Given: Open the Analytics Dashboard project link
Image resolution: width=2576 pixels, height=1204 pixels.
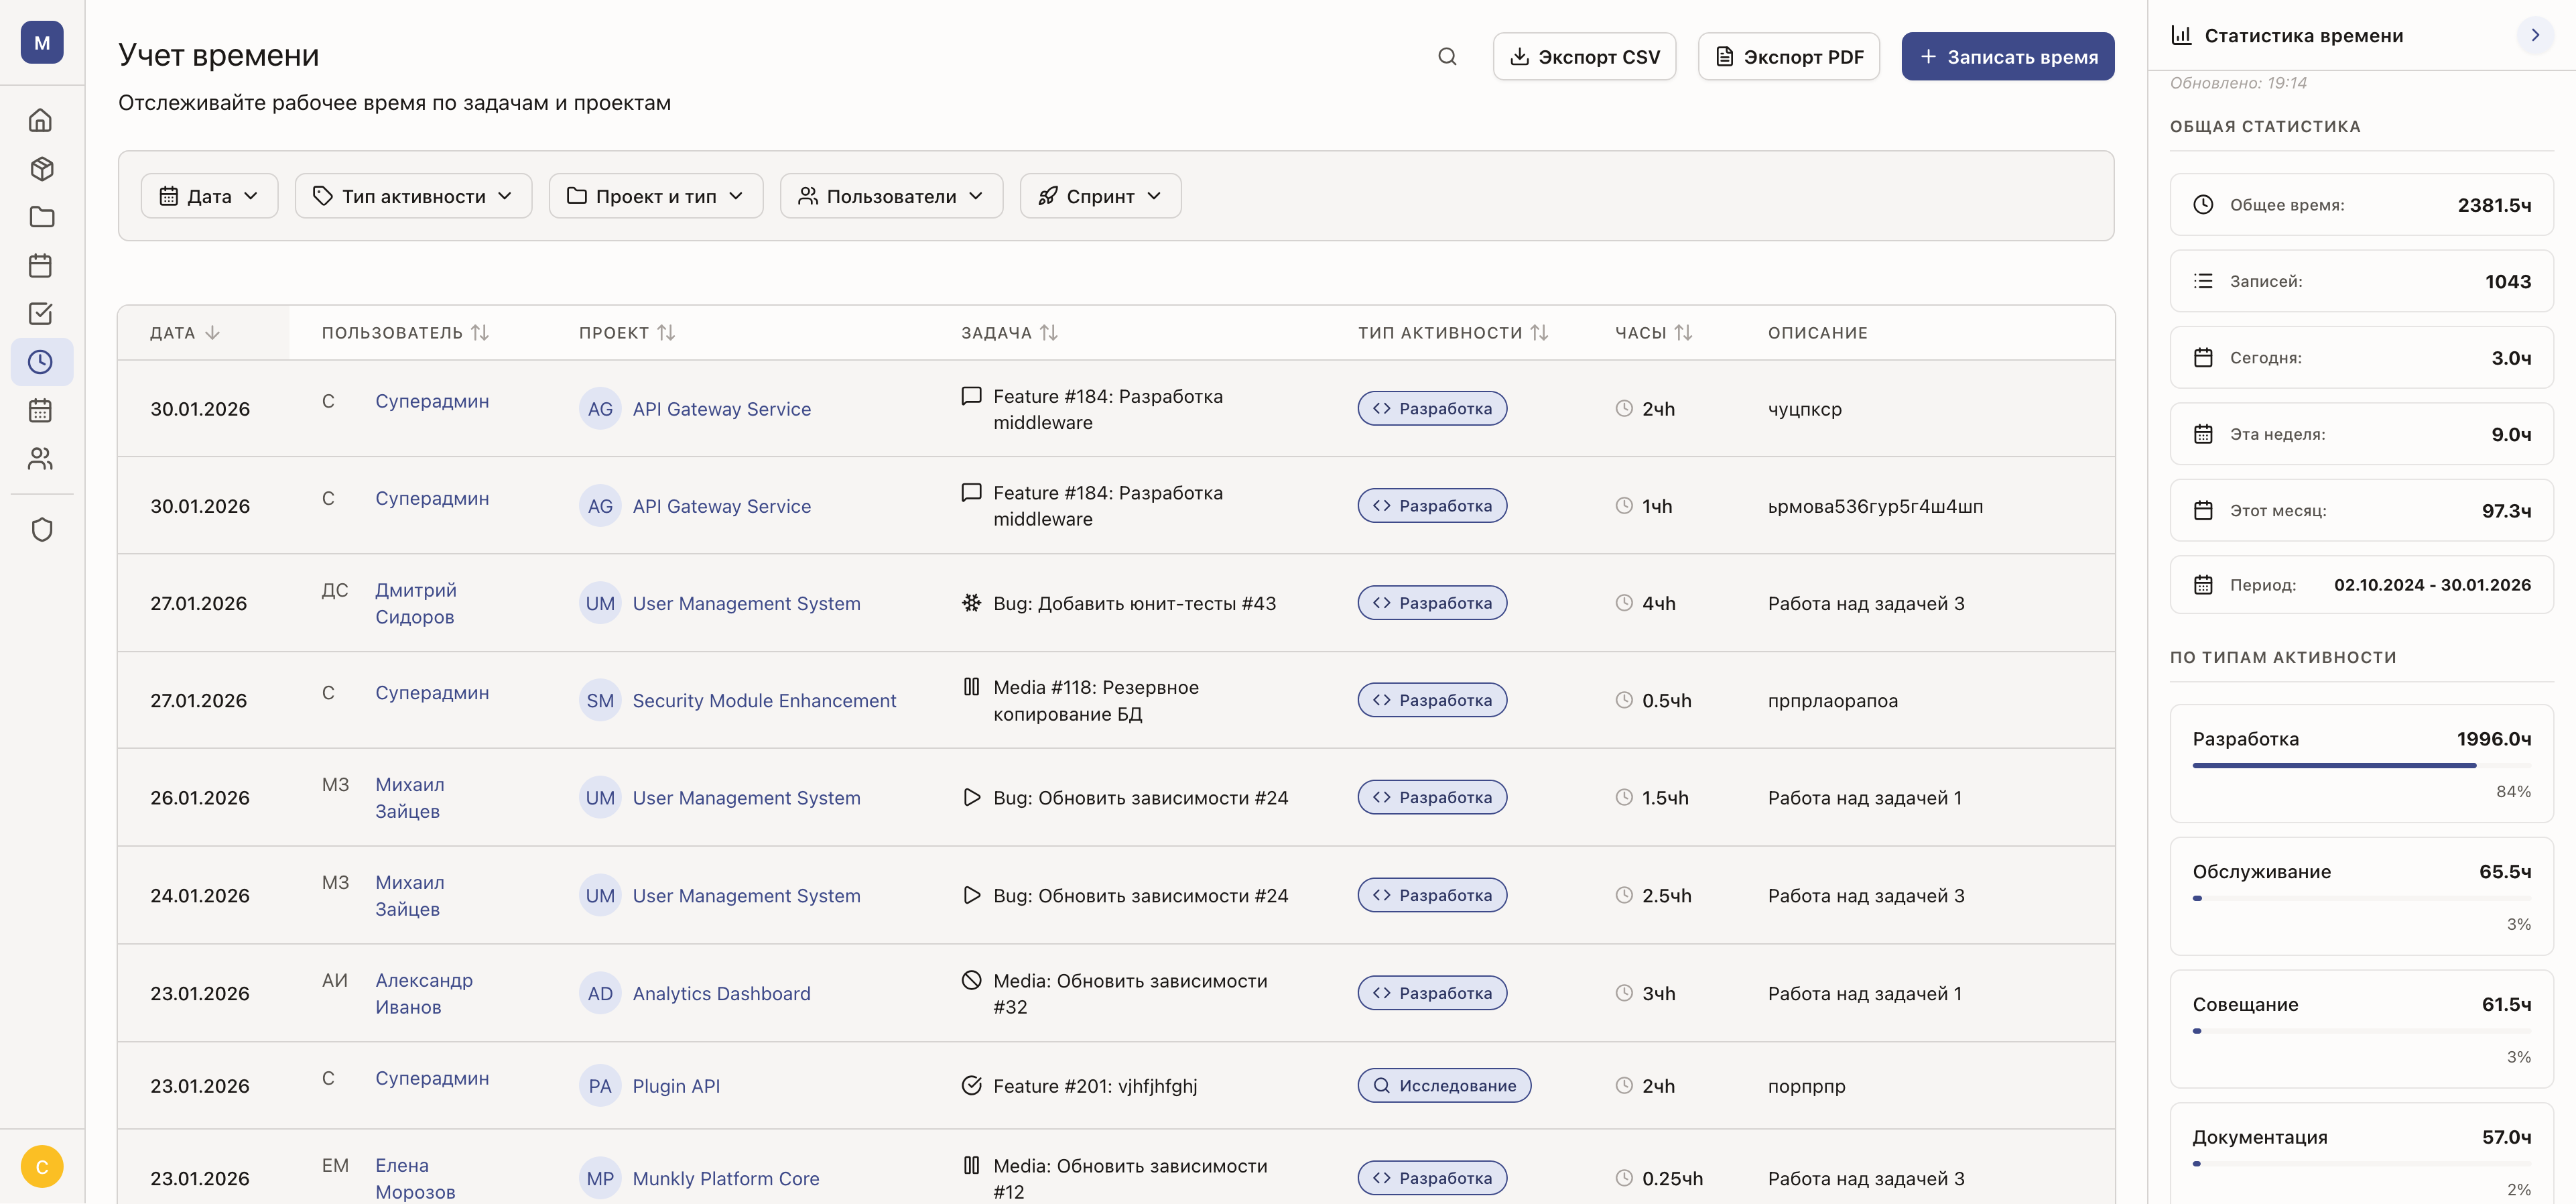Looking at the screenshot, I should tap(721, 993).
